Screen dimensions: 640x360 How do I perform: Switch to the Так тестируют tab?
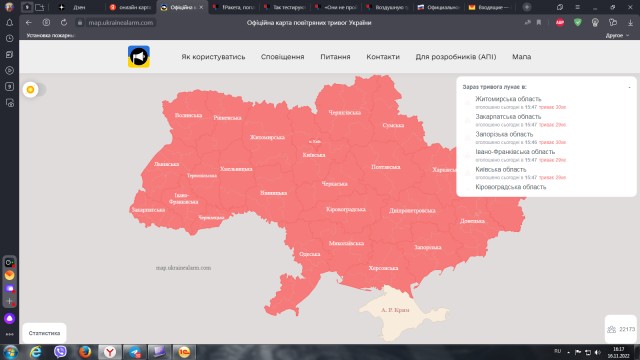click(x=285, y=7)
